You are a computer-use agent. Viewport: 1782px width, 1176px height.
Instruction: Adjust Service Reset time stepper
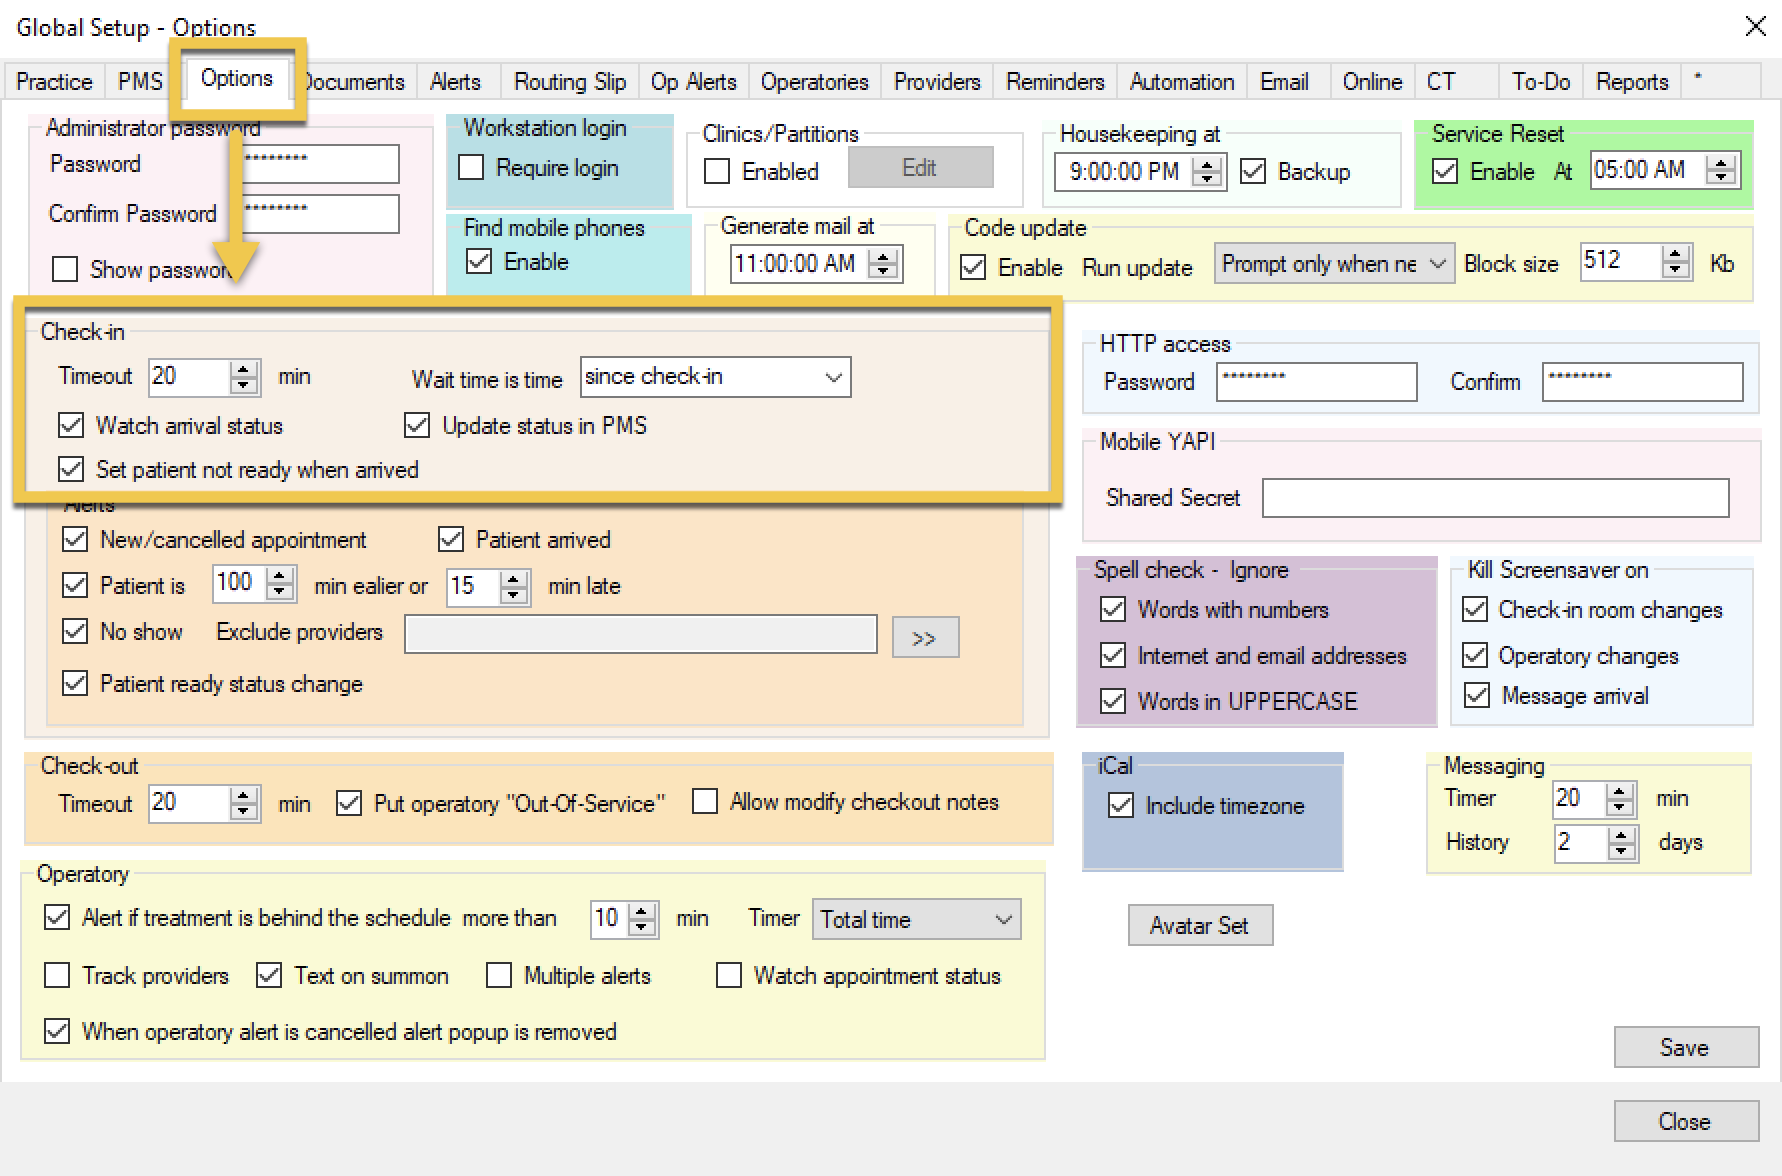[x=1720, y=170]
